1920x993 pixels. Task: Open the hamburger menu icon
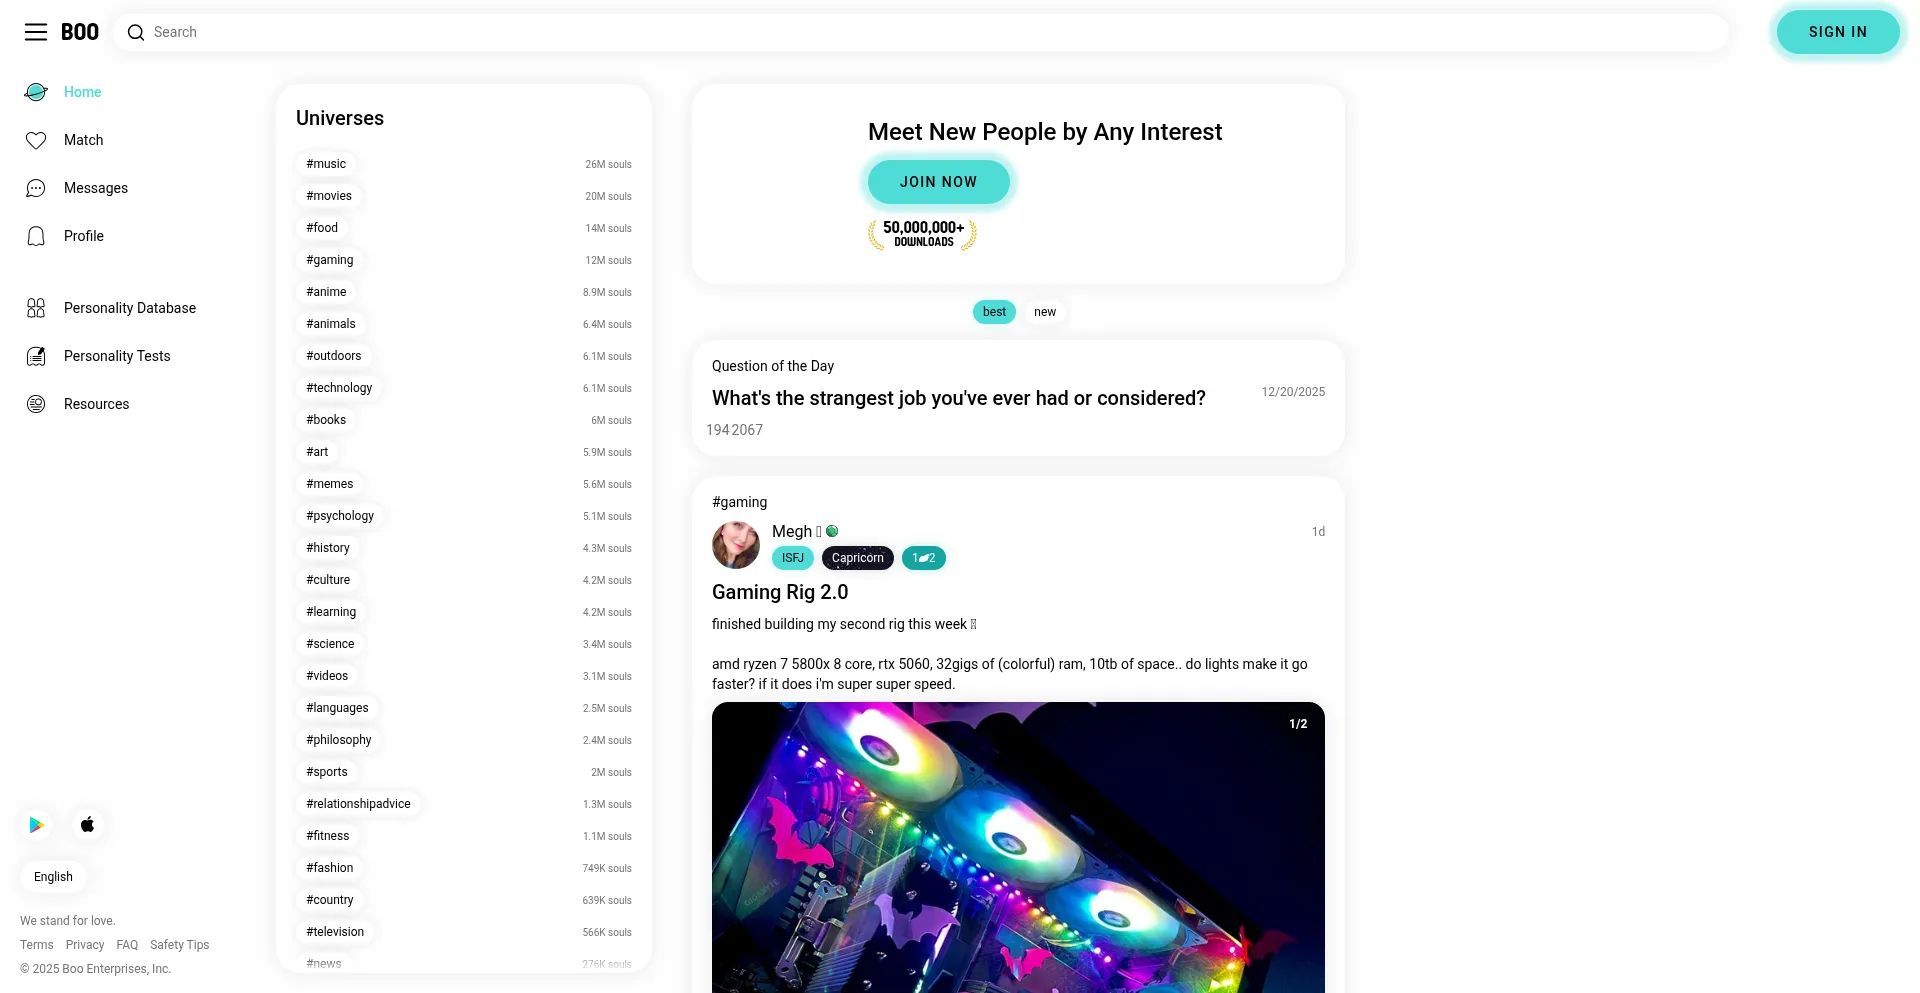point(36,32)
